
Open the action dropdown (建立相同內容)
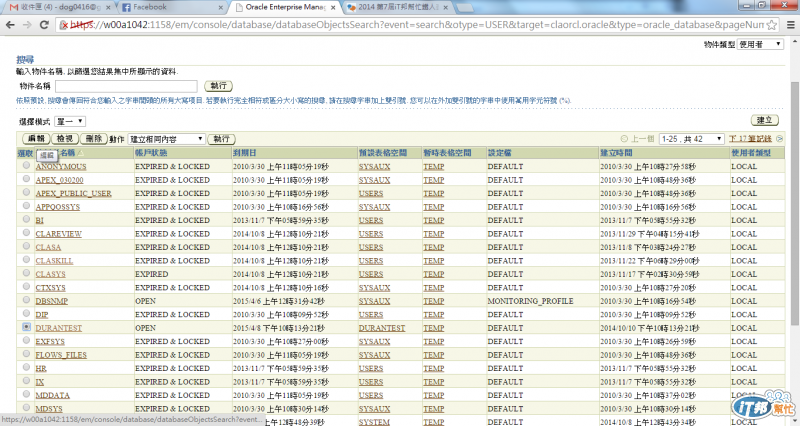pos(166,139)
